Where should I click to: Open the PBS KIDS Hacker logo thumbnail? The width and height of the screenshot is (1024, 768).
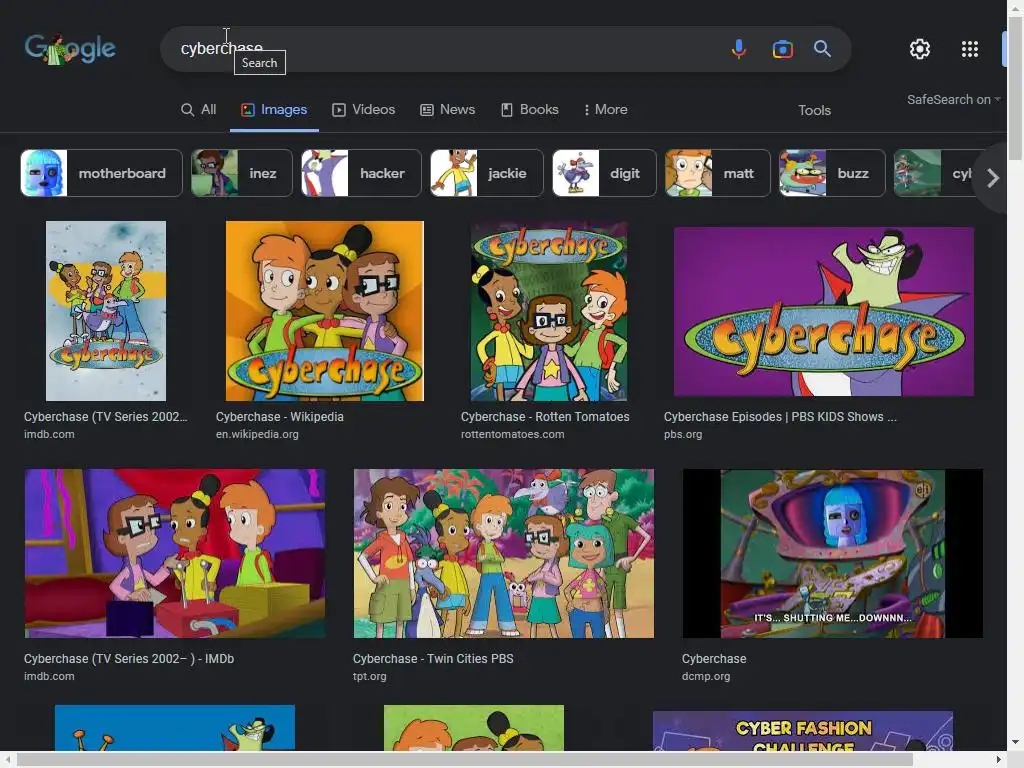824,312
